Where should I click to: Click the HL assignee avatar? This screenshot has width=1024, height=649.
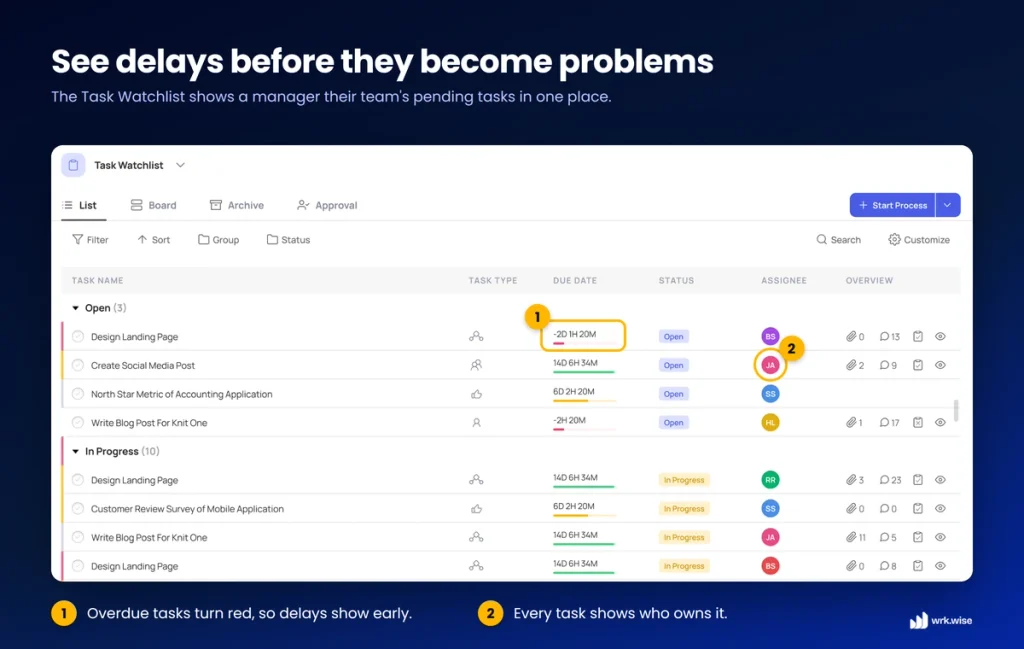pyautogui.click(x=770, y=422)
